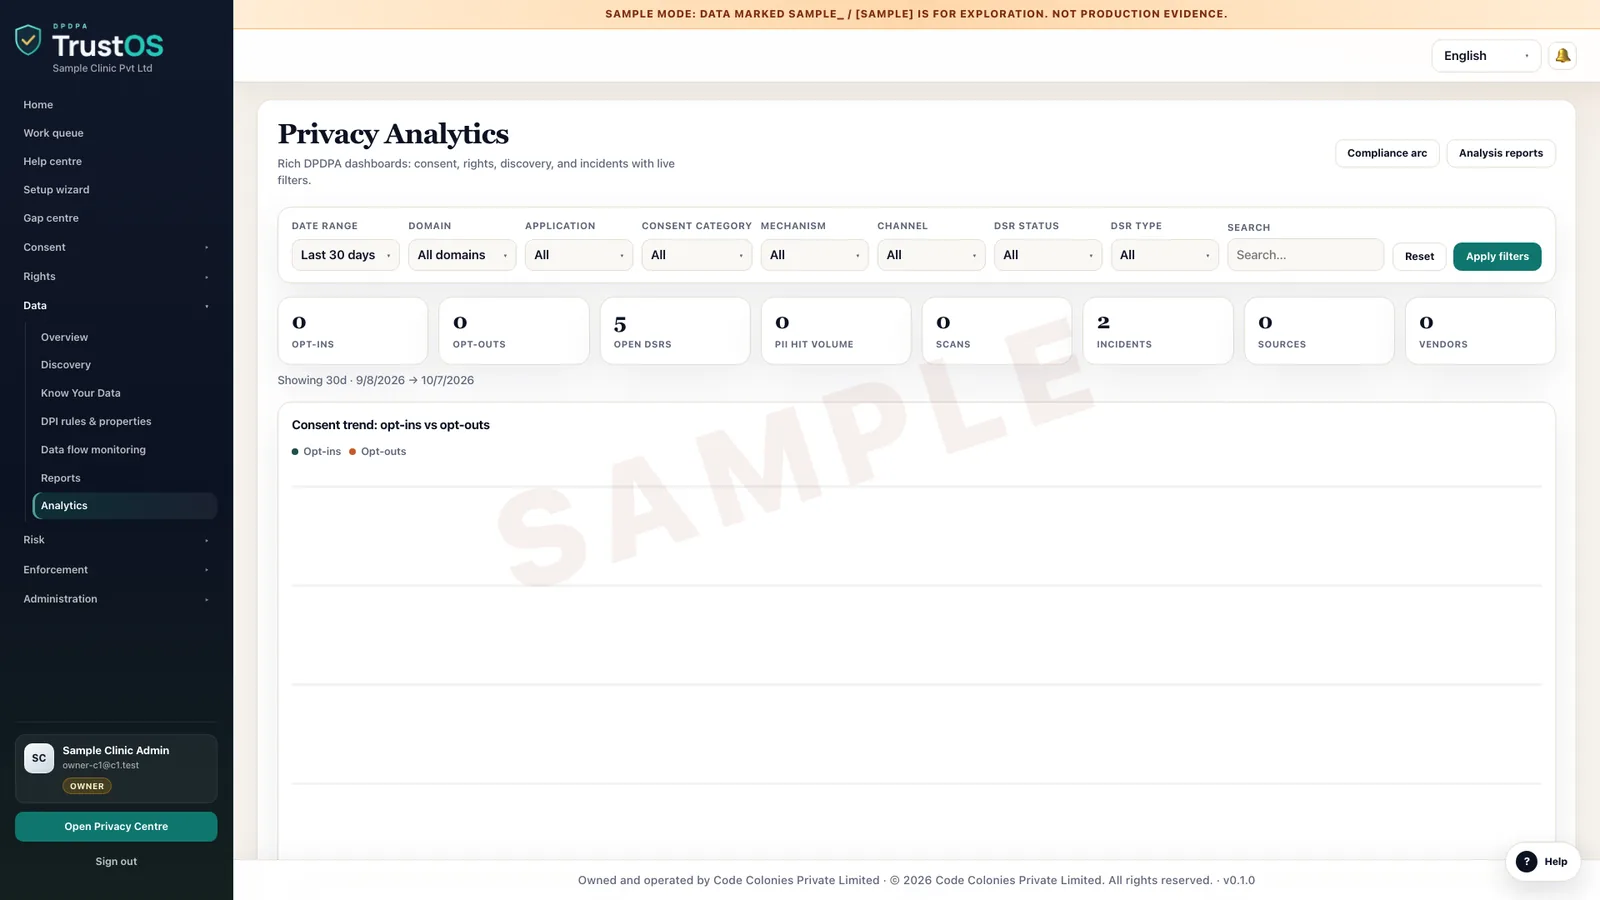
Task: Open Gap centre in sidebar
Action: [x=116, y=218]
